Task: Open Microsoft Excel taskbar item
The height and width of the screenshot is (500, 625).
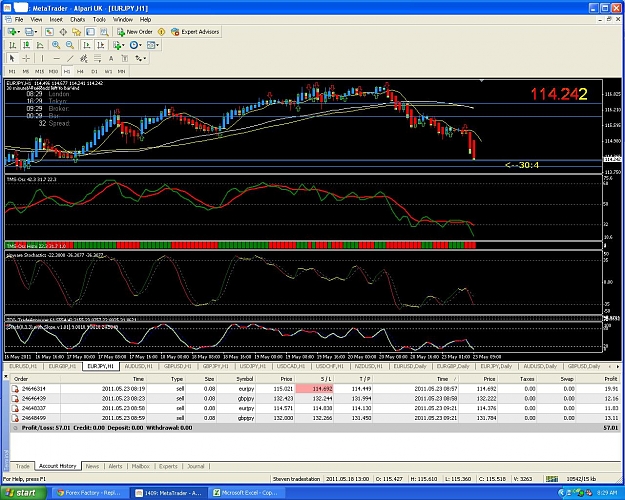Action: 247,493
